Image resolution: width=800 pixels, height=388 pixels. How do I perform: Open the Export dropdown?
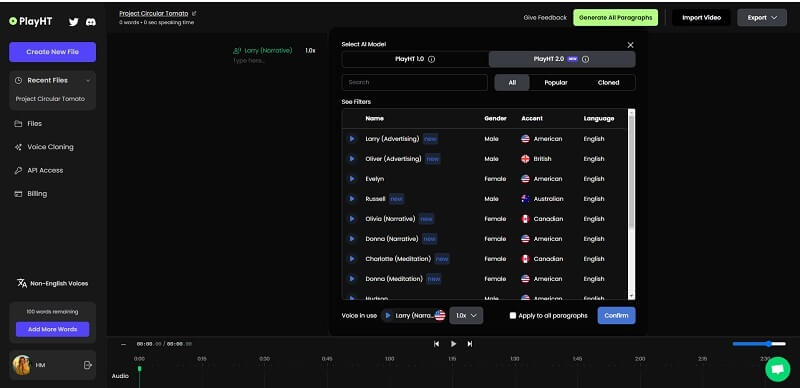click(x=762, y=17)
